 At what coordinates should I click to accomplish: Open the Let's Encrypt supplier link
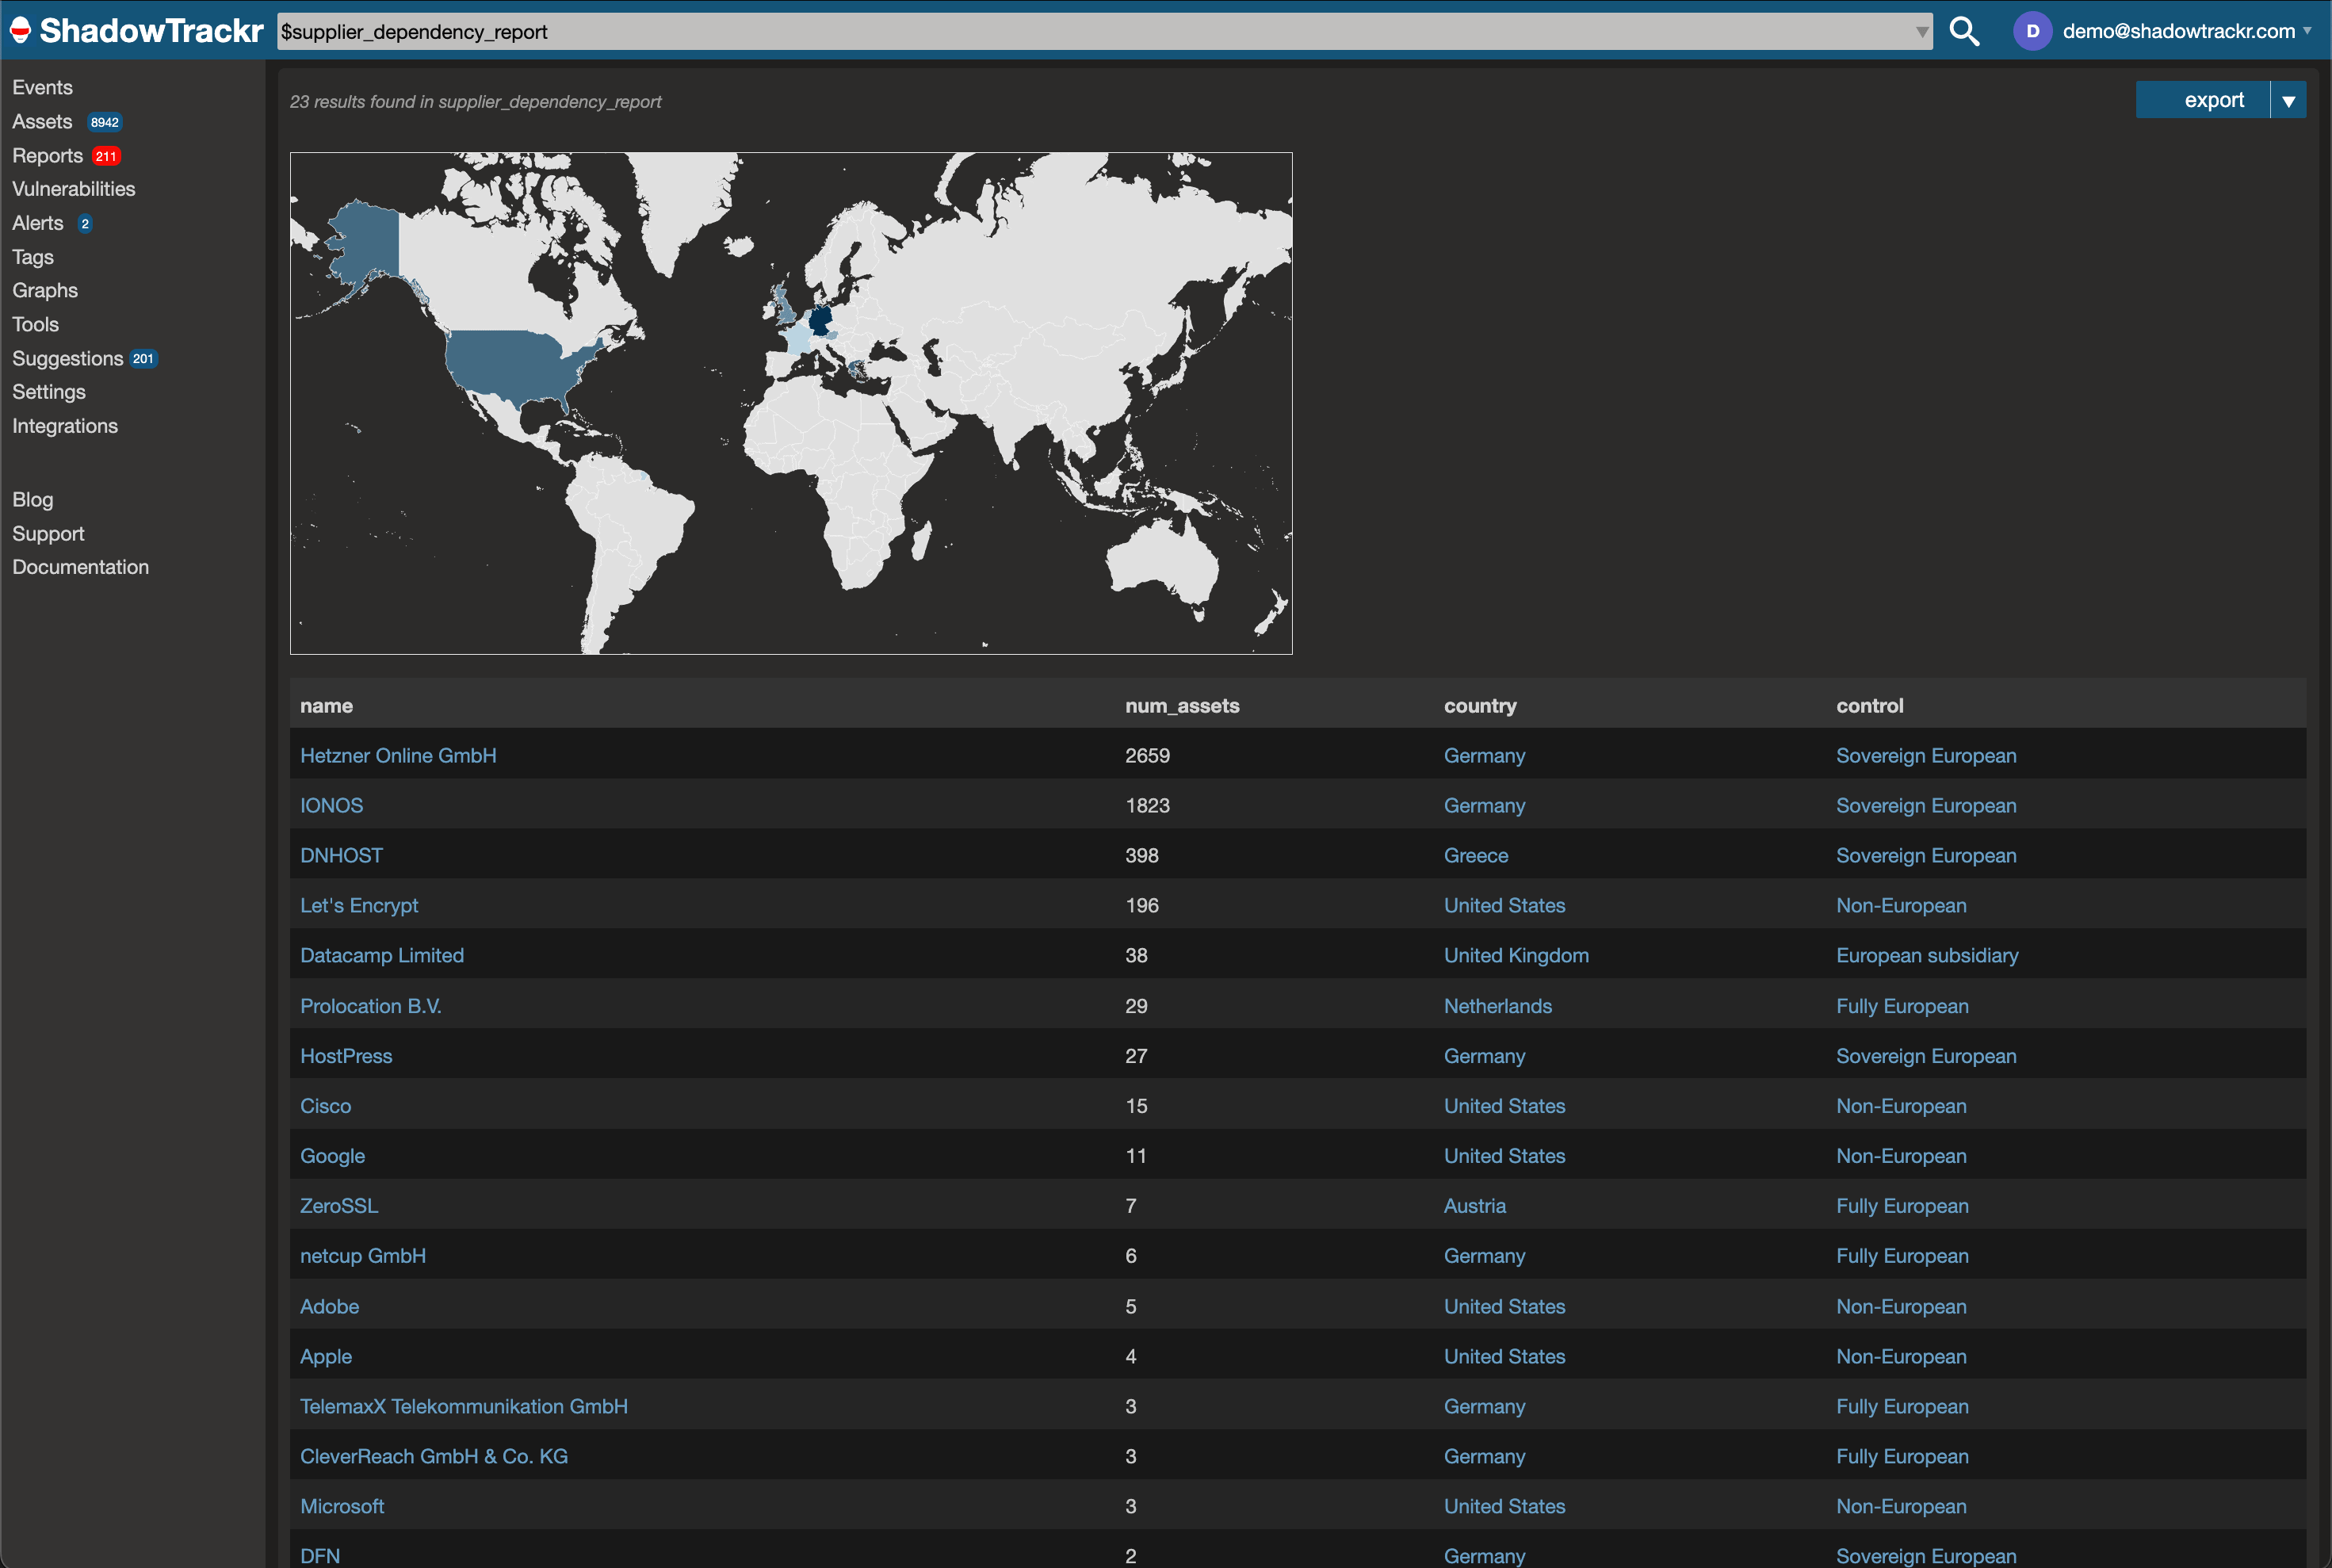pos(359,906)
